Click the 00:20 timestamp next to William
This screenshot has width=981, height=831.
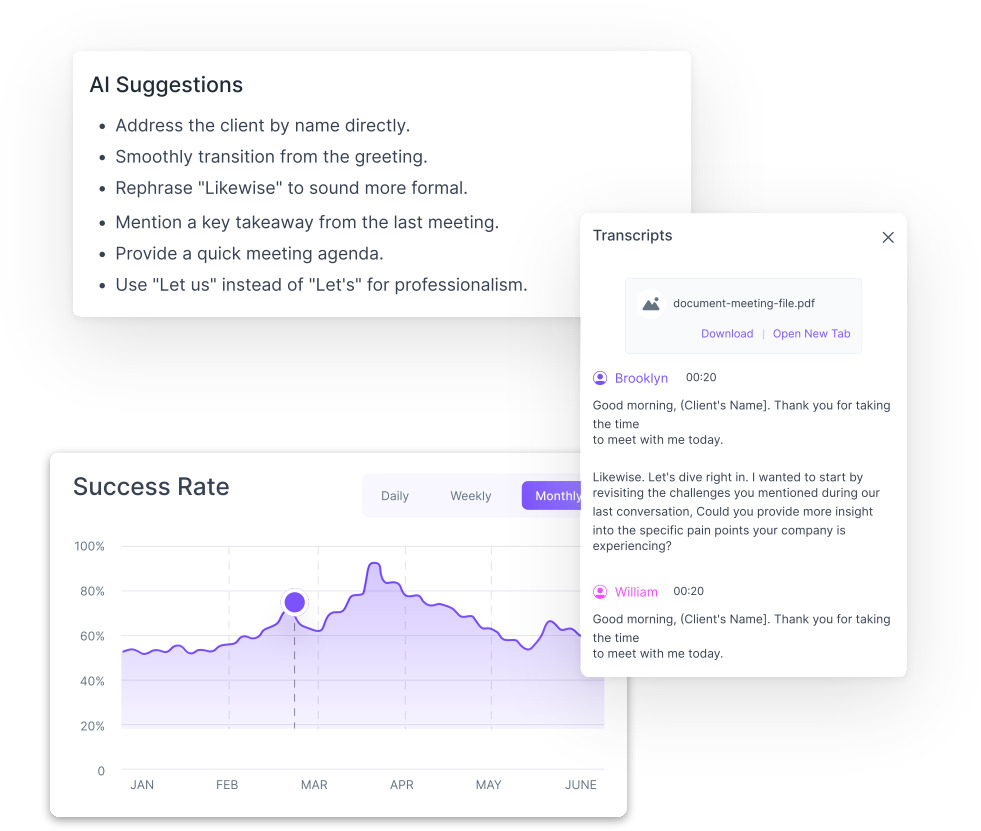(x=689, y=592)
